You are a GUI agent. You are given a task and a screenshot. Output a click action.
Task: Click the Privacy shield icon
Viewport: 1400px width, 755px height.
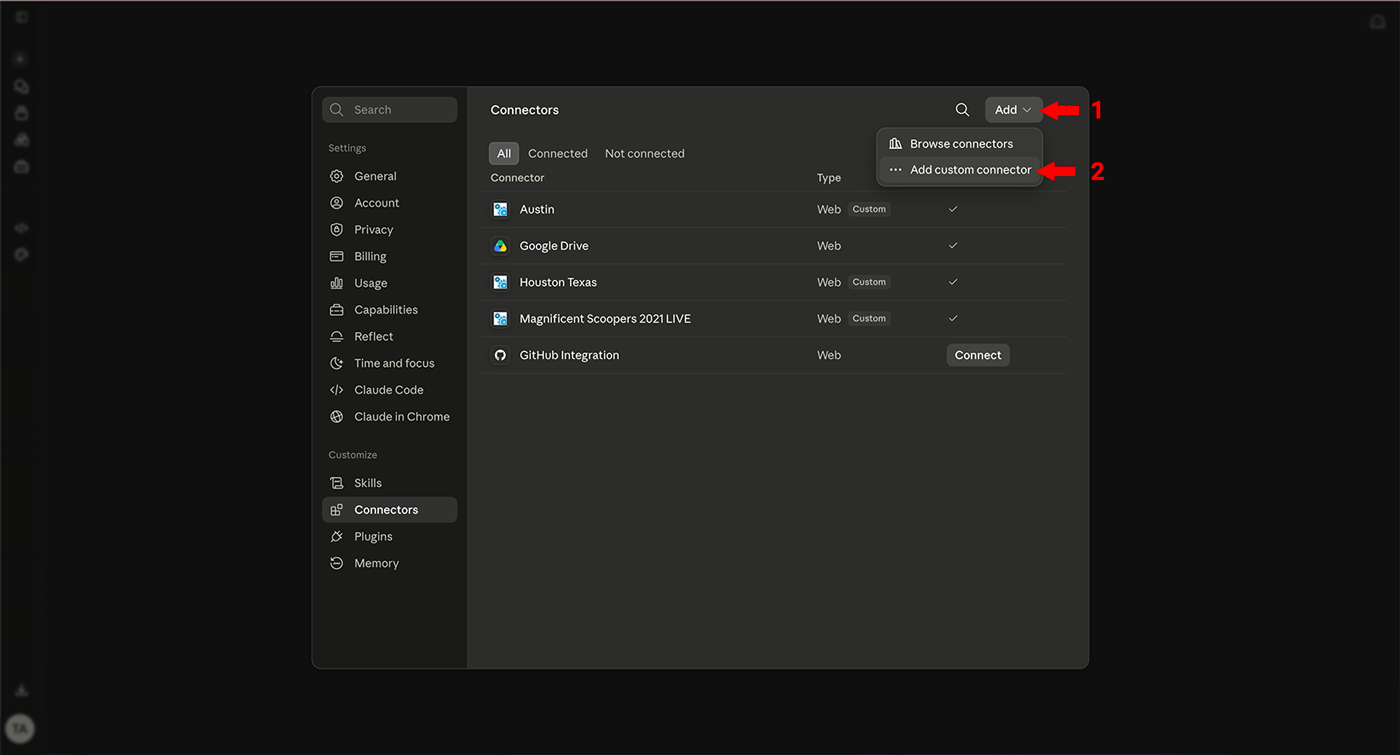point(336,230)
